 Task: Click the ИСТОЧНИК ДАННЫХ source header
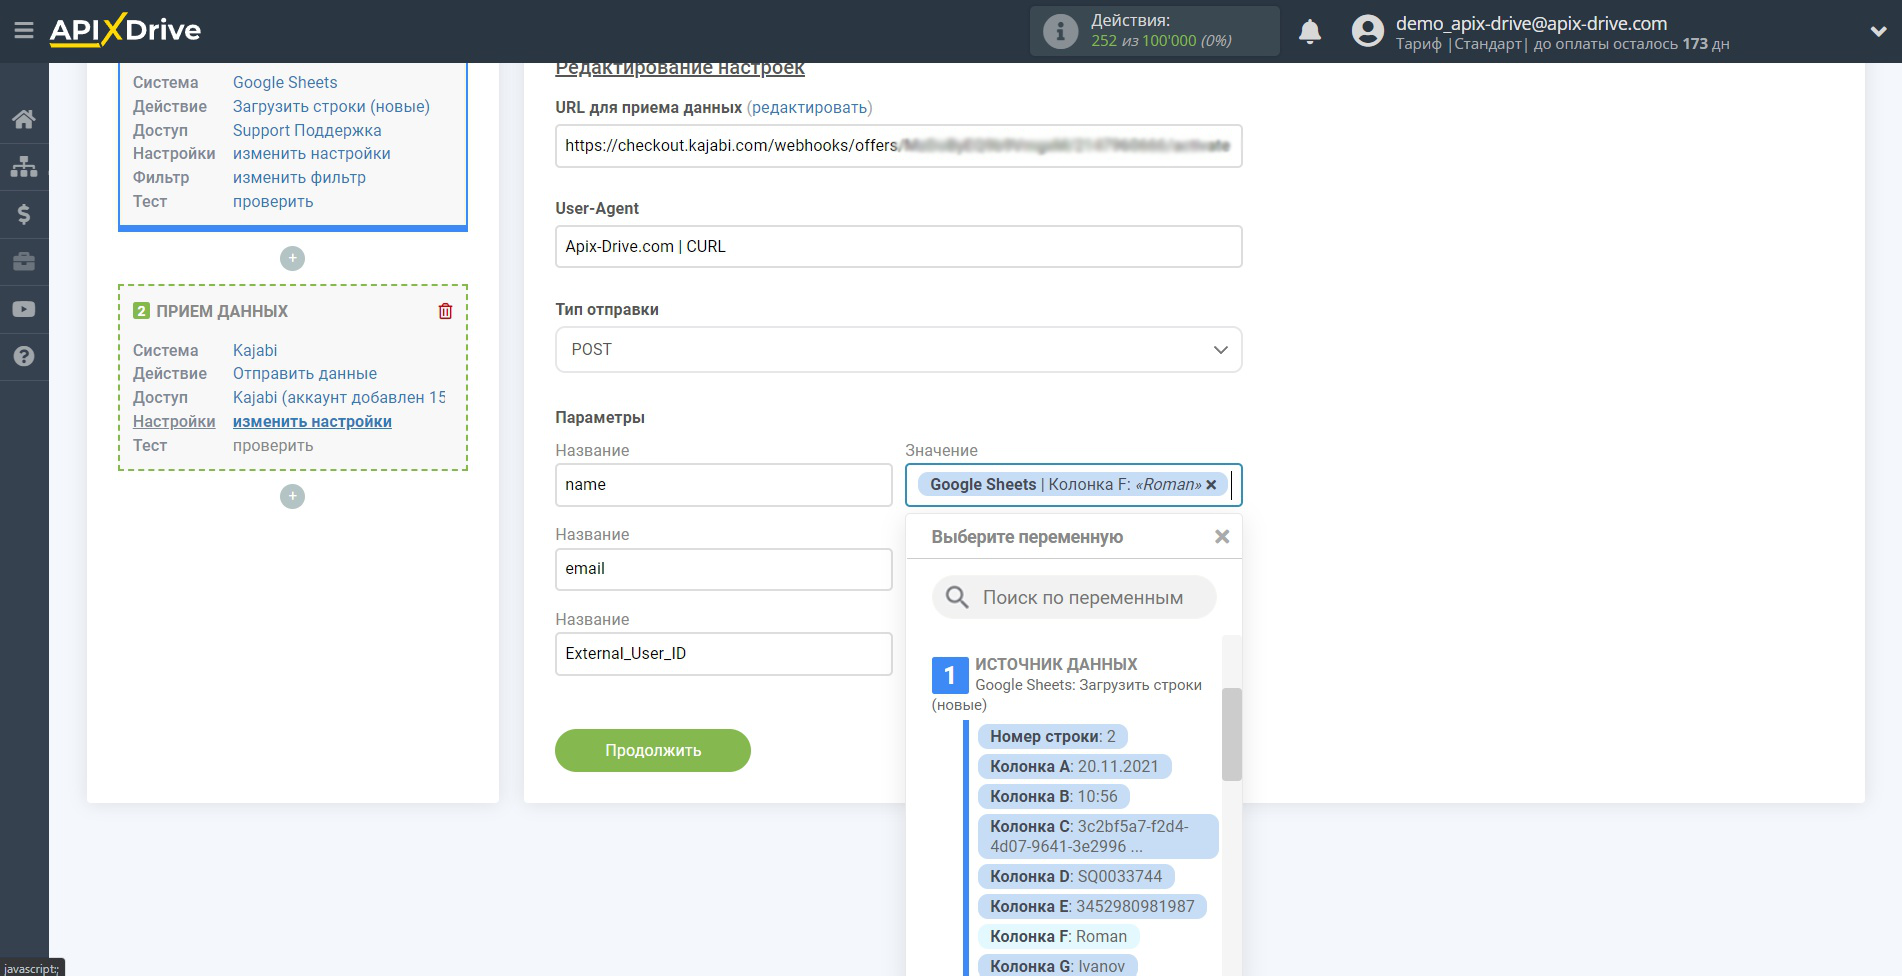point(1056,664)
